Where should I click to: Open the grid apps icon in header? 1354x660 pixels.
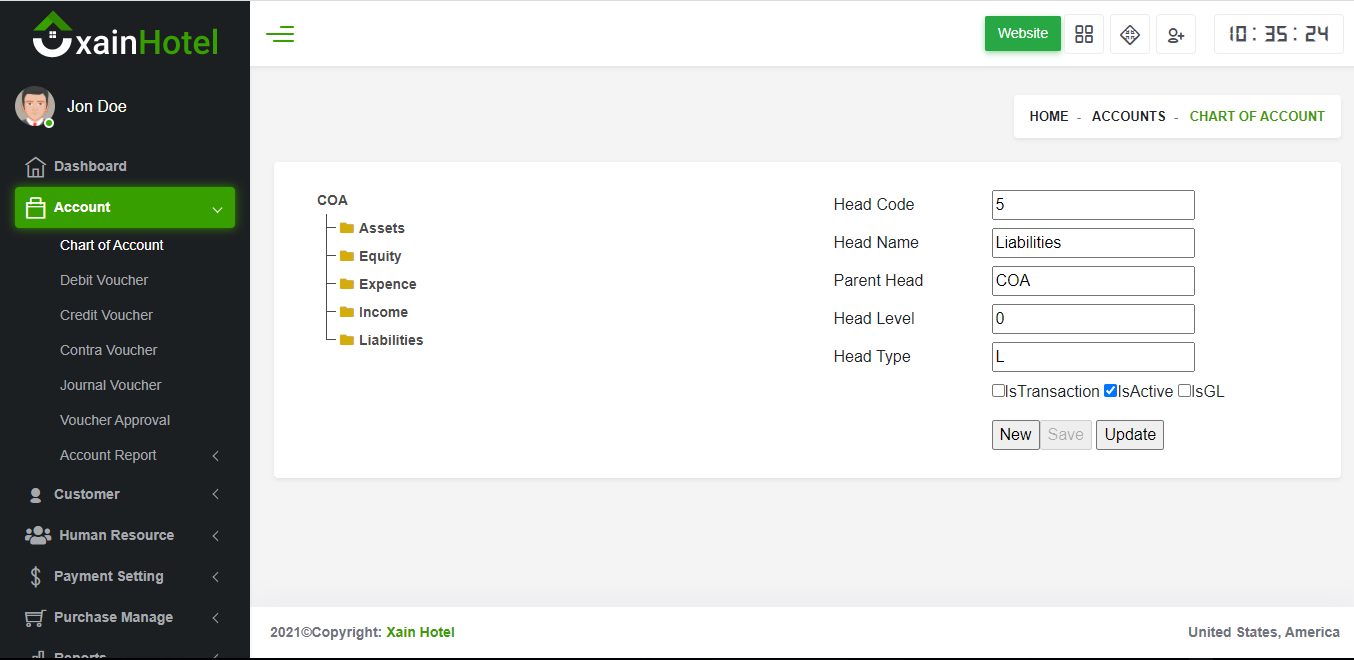(x=1084, y=35)
